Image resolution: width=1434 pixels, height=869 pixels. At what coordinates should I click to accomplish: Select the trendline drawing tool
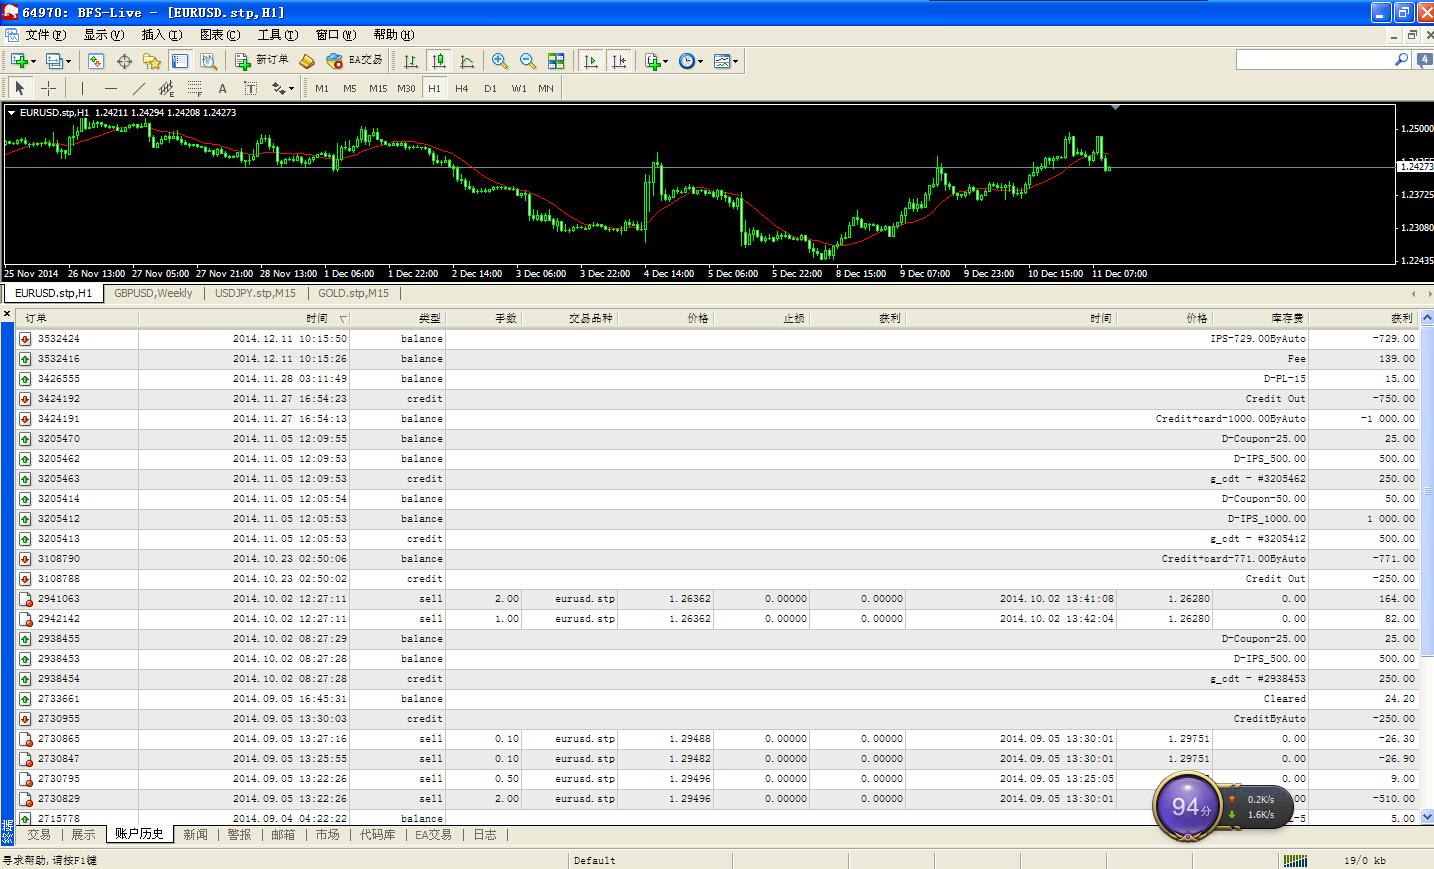[139, 88]
